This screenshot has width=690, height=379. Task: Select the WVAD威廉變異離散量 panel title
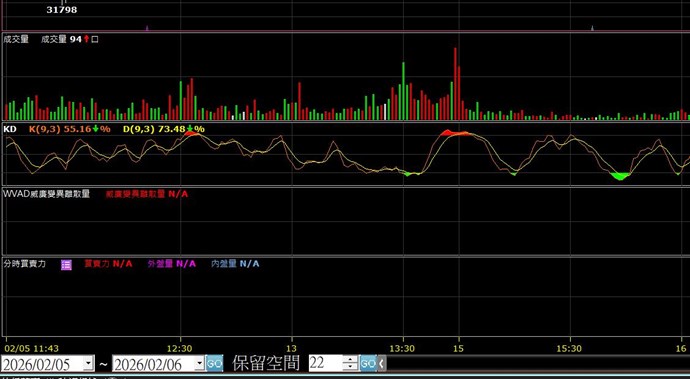47,194
